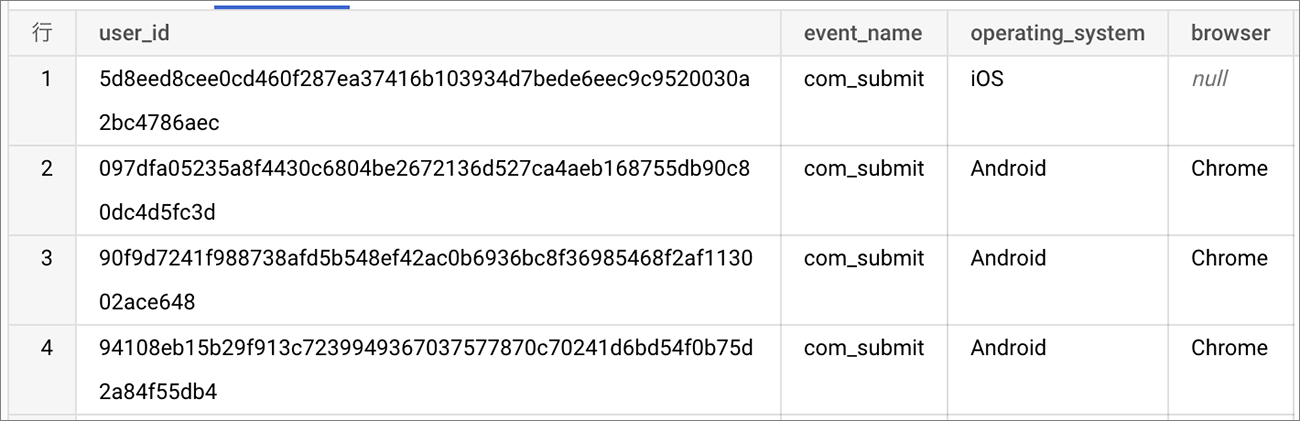1300x421 pixels.
Task: Select row number 4
Action: [46, 348]
